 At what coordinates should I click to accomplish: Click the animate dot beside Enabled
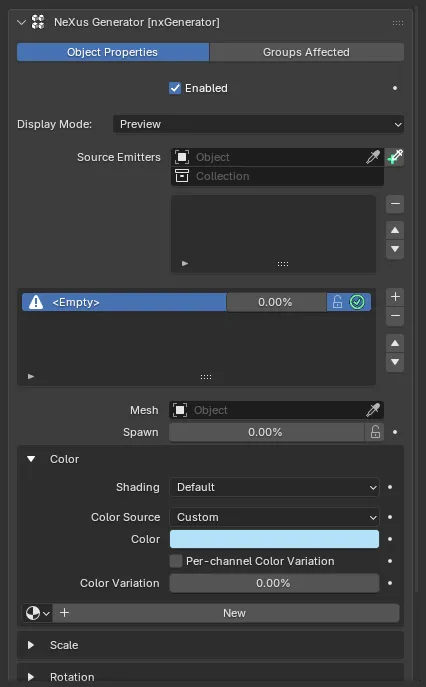395,88
